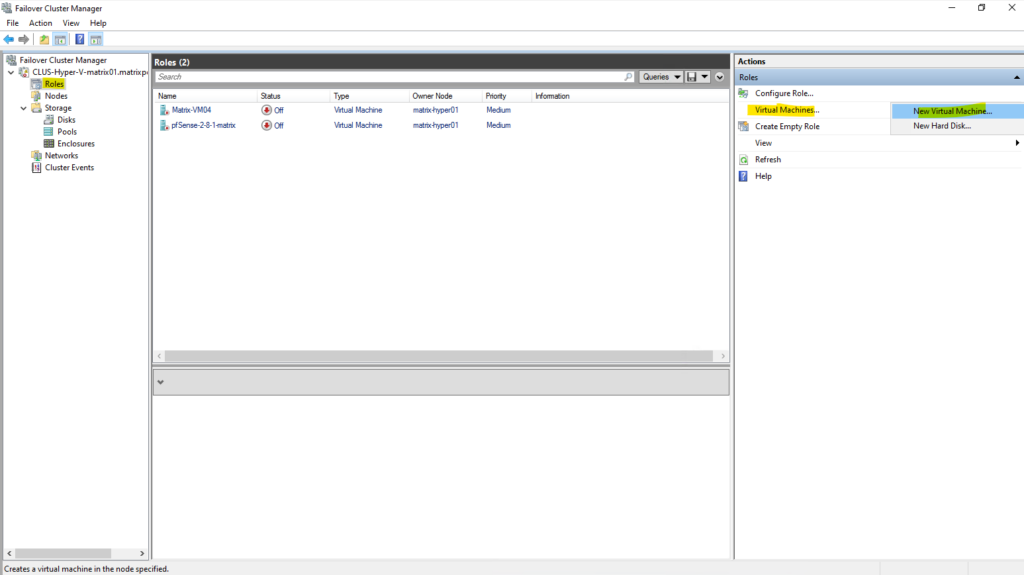
Task: Click the Forward arrow toolbar icon
Action: coord(23,40)
